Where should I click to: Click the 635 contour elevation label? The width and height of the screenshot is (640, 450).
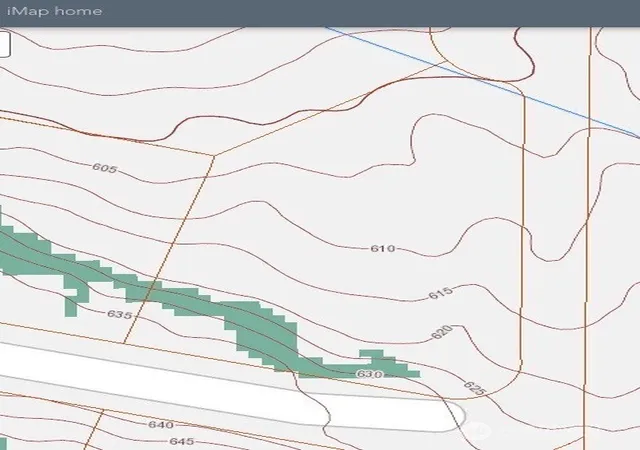pyautogui.click(x=120, y=314)
